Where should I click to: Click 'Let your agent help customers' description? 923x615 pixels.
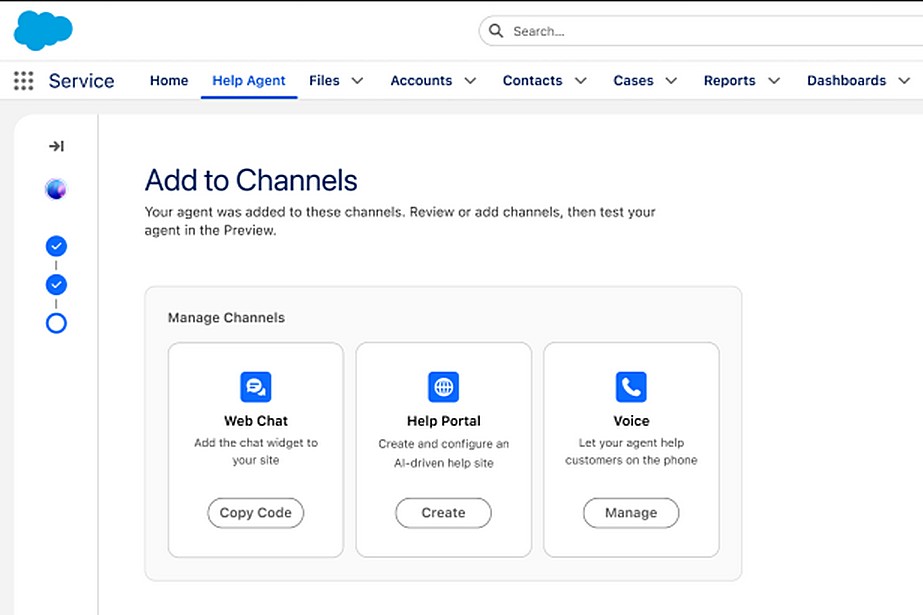631,451
